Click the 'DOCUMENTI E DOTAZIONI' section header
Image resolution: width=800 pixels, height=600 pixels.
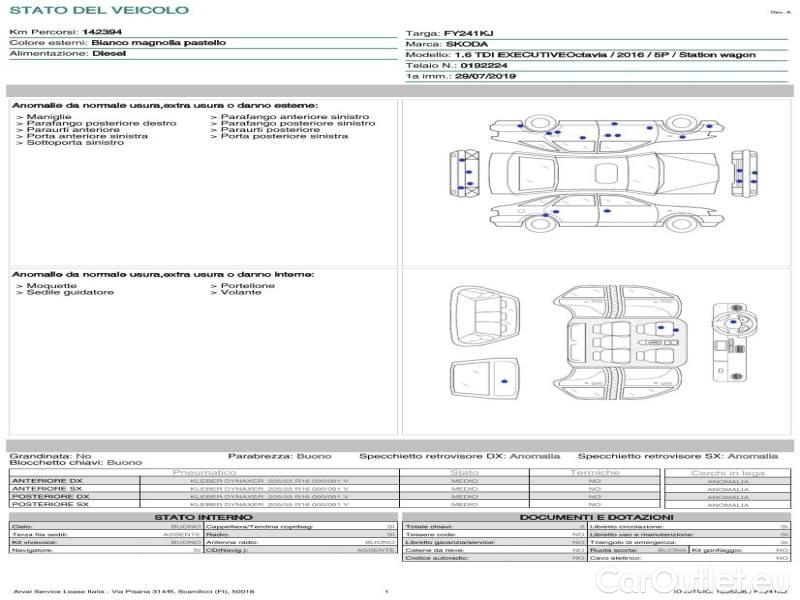596,517
